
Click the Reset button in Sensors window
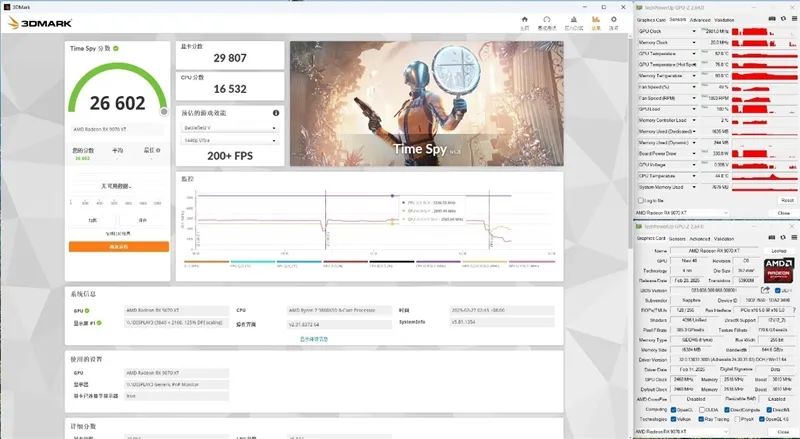pos(787,201)
